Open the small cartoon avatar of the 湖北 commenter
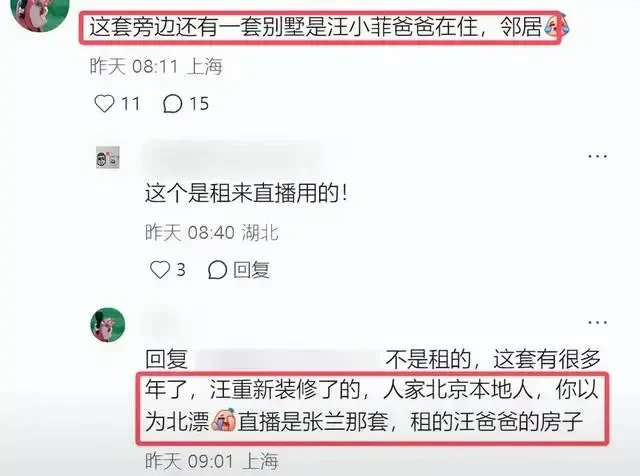 (108, 158)
